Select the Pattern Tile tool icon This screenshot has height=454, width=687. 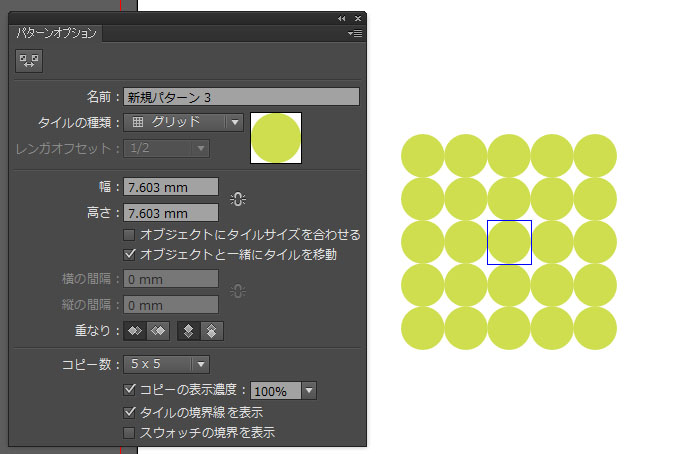tap(29, 61)
